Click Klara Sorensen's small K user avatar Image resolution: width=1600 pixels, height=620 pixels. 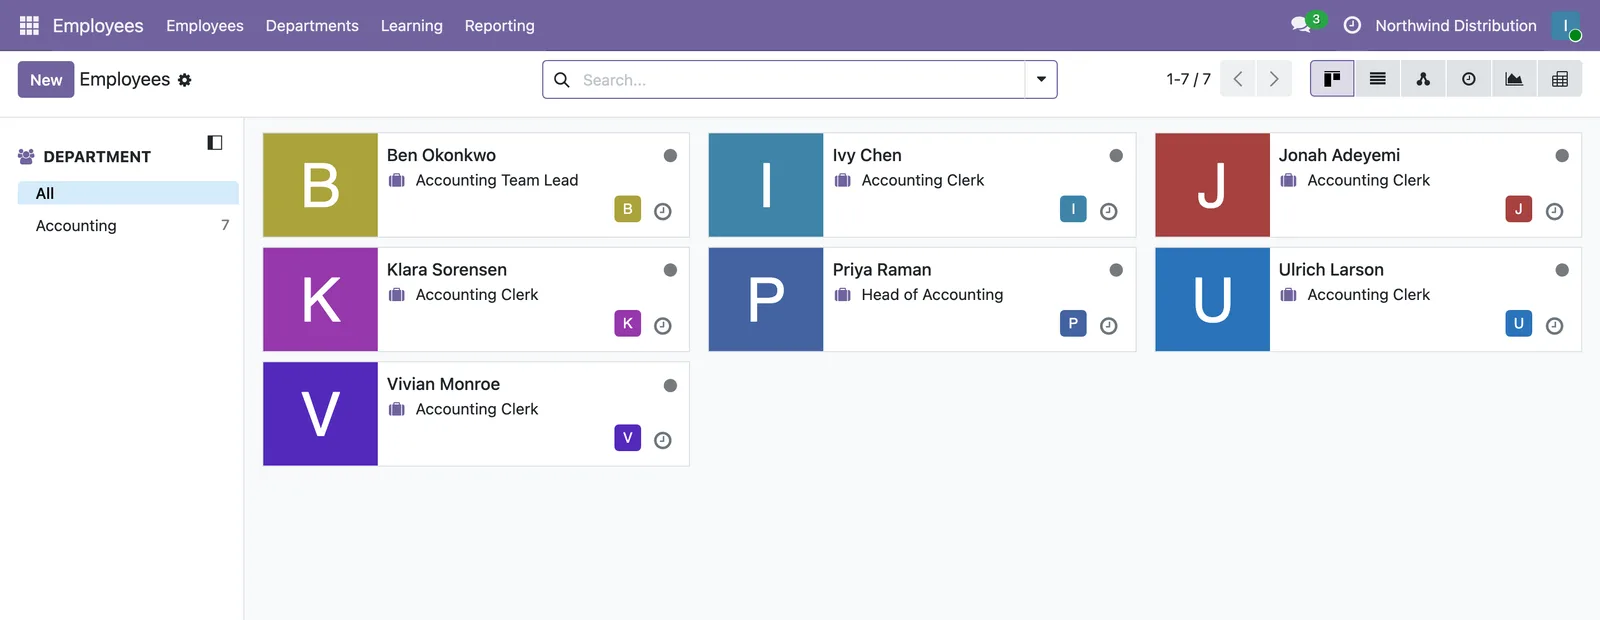pos(628,323)
